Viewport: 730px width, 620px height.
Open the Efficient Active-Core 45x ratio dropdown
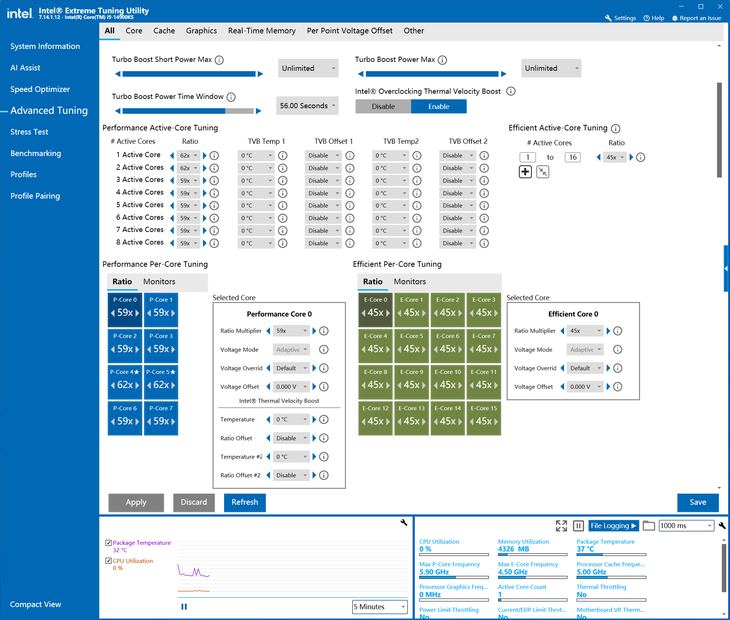[x=615, y=157]
